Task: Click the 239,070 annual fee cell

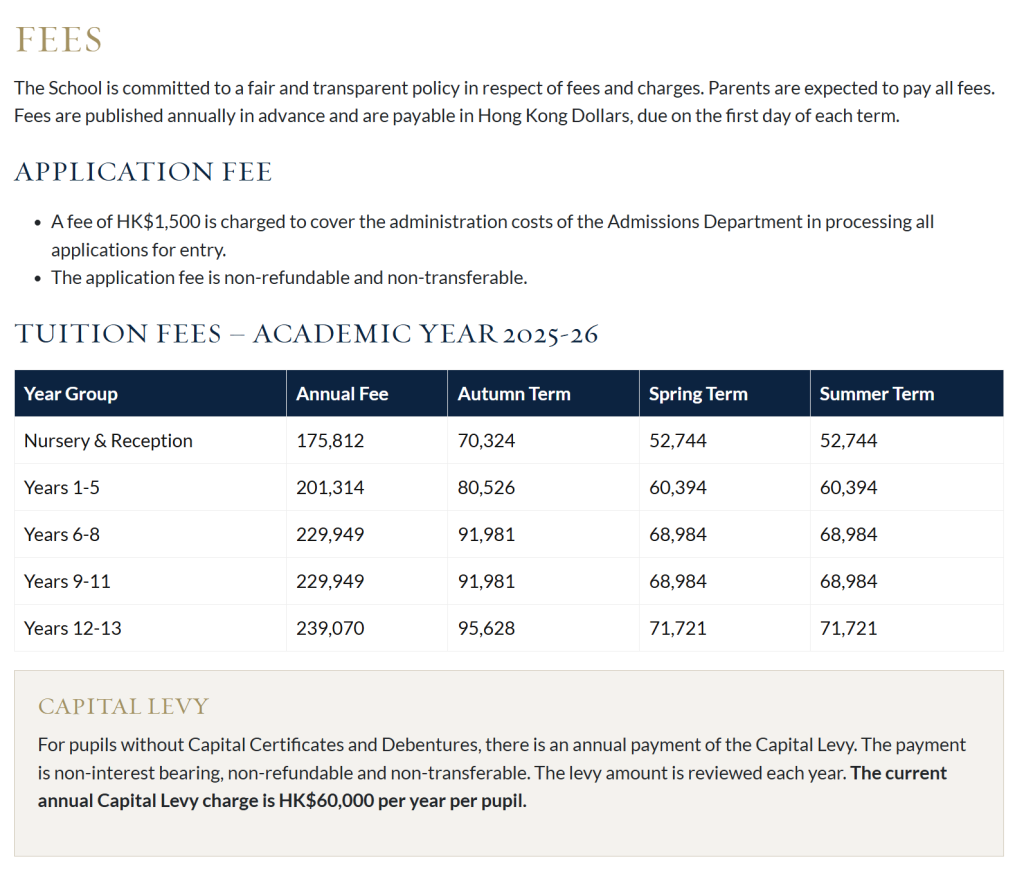Action: click(x=330, y=629)
